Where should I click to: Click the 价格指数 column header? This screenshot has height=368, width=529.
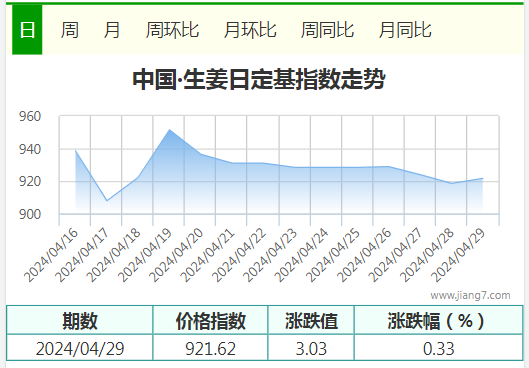[210, 320]
